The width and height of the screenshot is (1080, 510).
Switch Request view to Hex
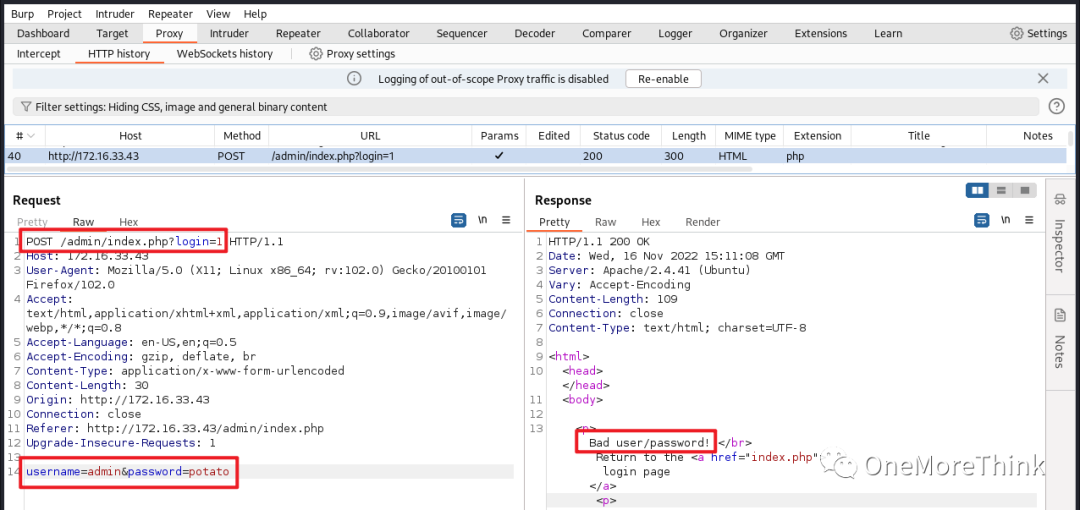(129, 222)
